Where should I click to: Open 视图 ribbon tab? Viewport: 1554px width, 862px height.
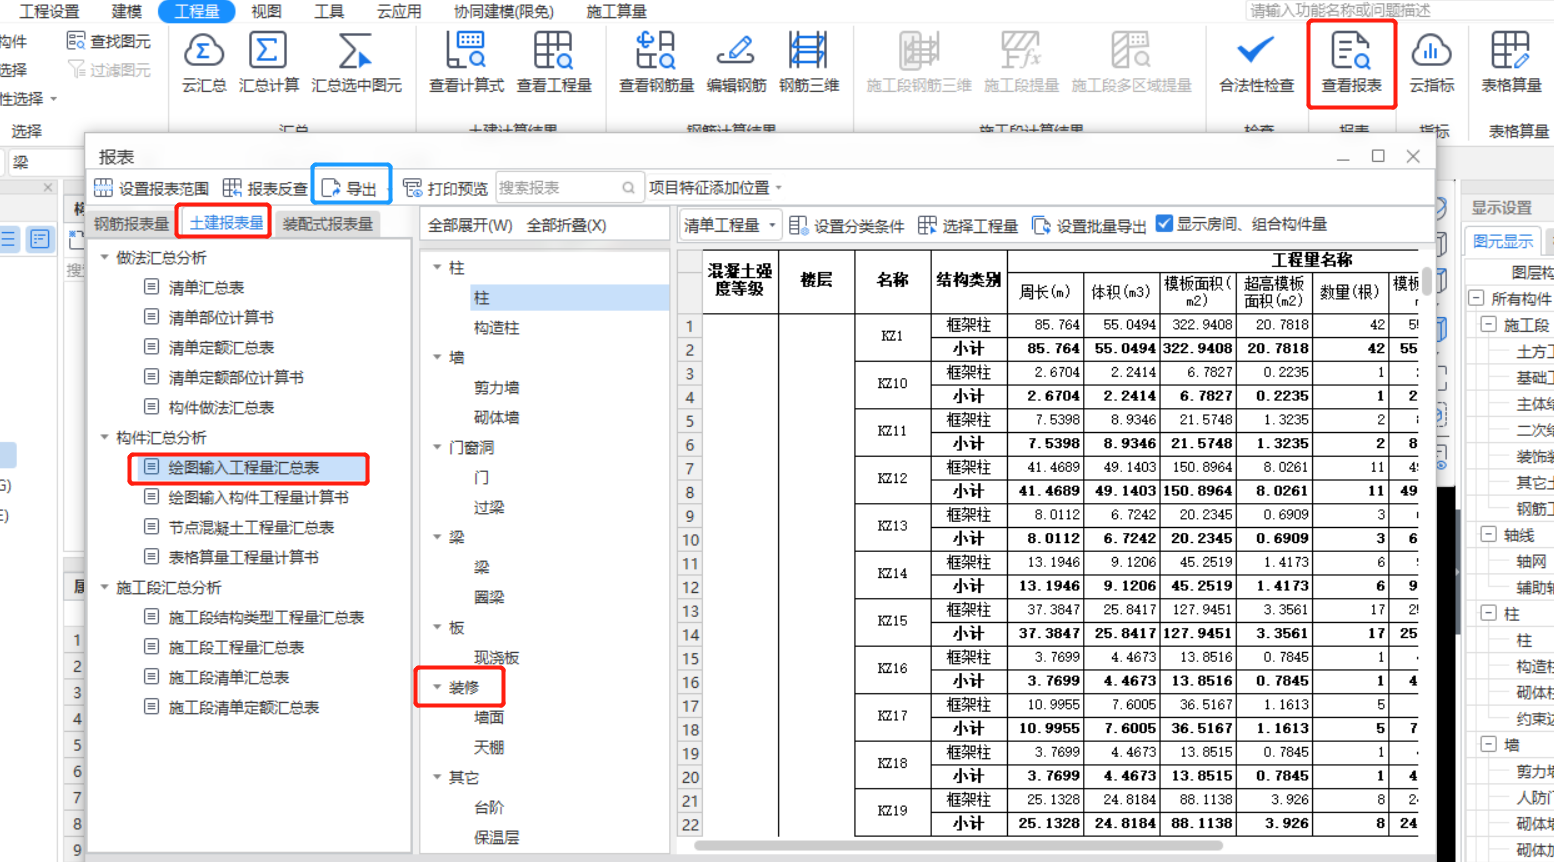coord(266,11)
